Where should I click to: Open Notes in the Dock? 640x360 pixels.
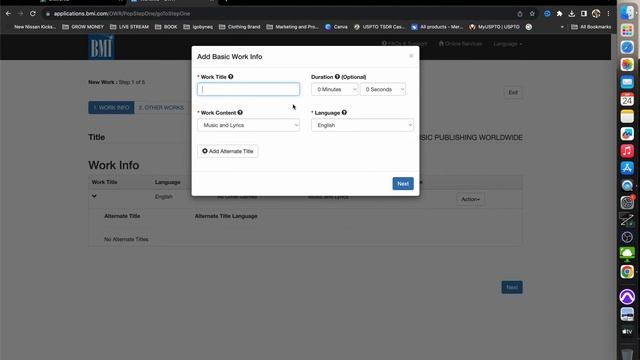[627, 116]
